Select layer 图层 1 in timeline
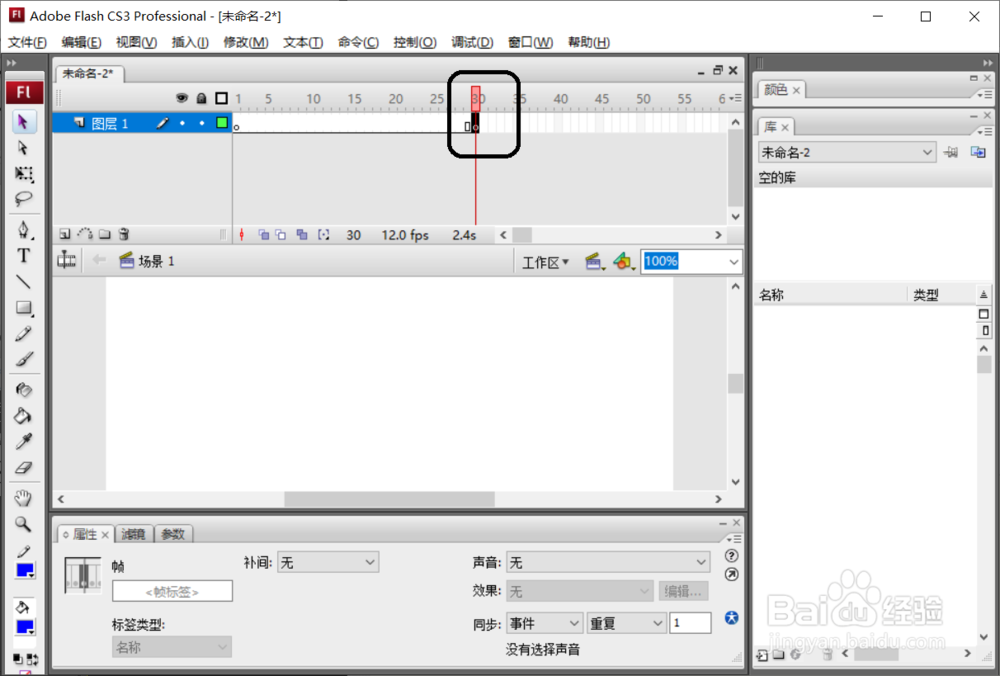This screenshot has height=676, width=1000. click(x=109, y=123)
